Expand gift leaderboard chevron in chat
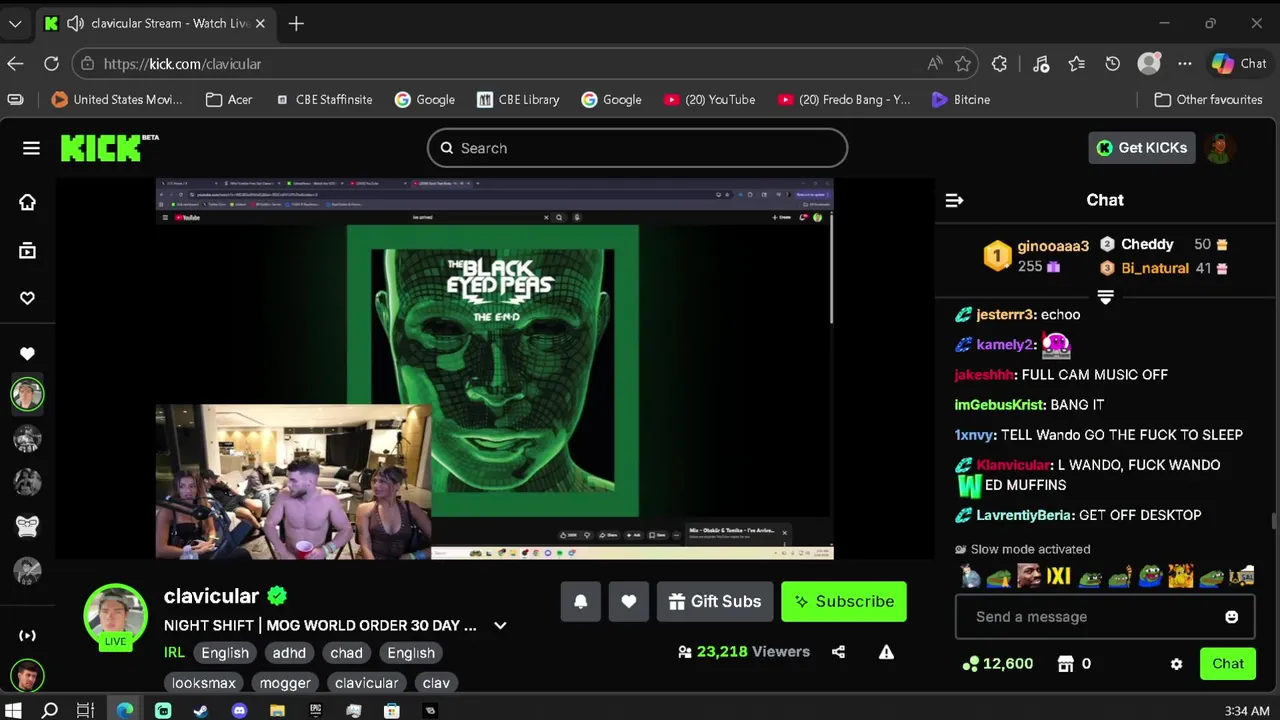Viewport: 1280px width, 720px height. (1105, 297)
